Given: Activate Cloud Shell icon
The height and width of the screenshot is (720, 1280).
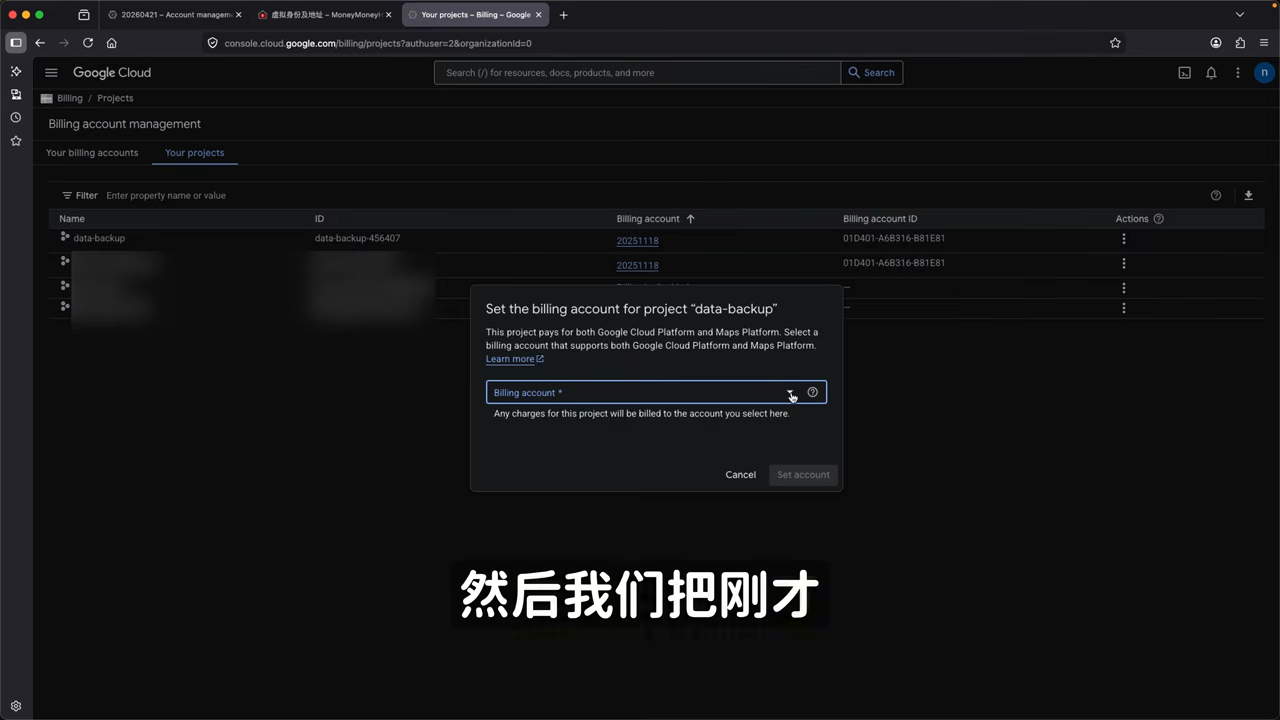Looking at the screenshot, I should pyautogui.click(x=1184, y=73).
